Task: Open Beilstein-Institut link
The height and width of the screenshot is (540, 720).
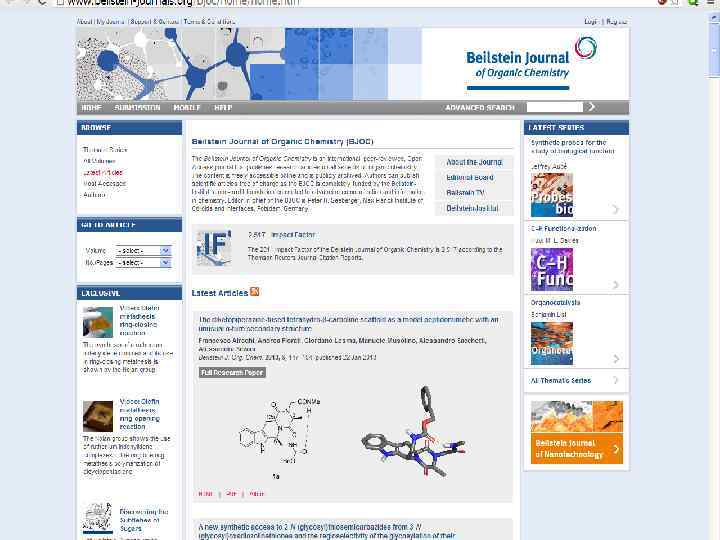Action: (x=472, y=208)
